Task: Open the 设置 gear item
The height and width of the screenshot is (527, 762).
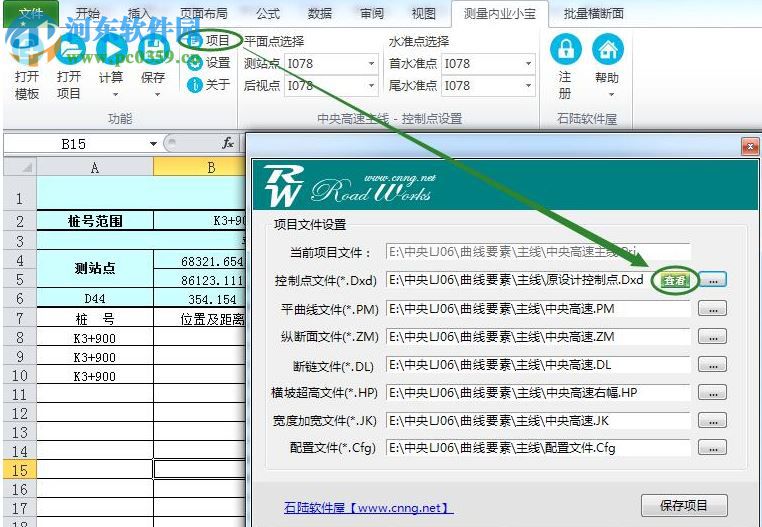Action: 210,62
